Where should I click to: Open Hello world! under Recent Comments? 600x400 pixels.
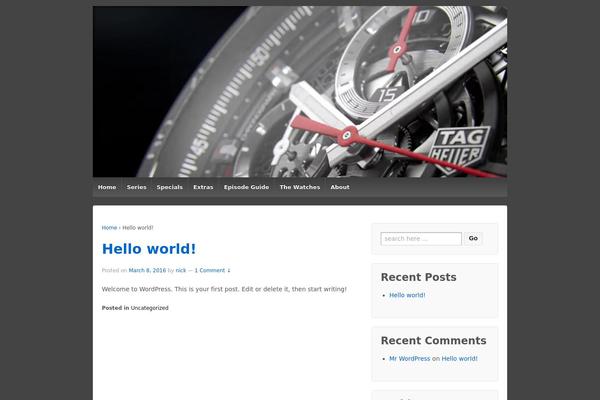tap(460, 359)
